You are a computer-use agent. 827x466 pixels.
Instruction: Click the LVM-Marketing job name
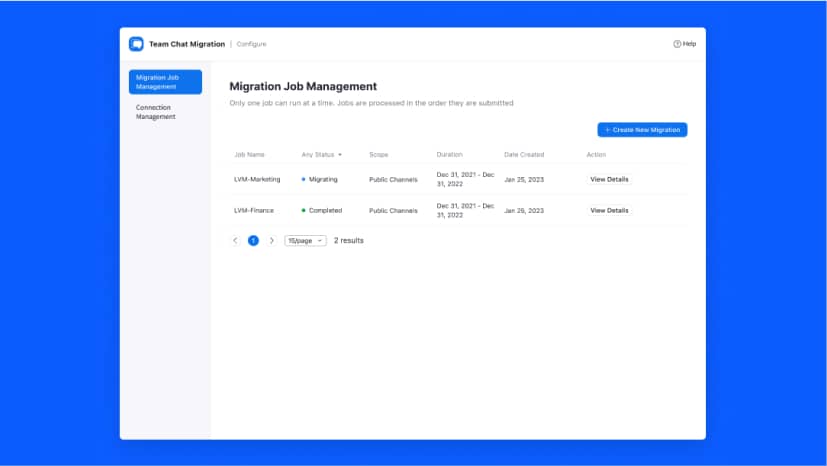tap(257, 180)
